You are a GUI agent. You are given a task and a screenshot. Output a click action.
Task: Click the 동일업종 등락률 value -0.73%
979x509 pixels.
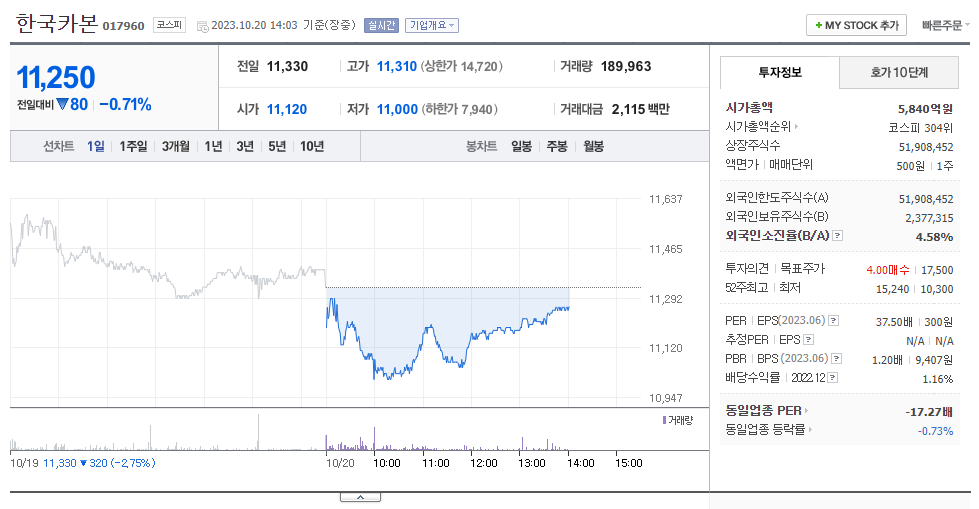[935, 432]
